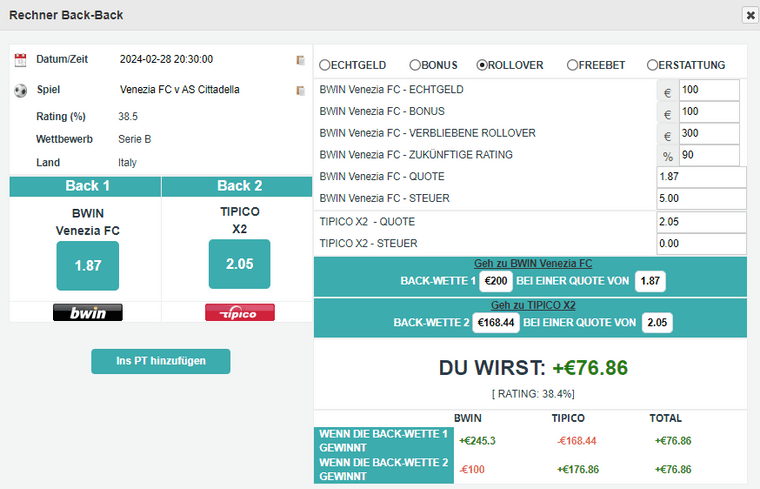The height and width of the screenshot is (489, 760).
Task: Follow the Geh zu BWIN Venezia FC link
Action: click(533, 264)
